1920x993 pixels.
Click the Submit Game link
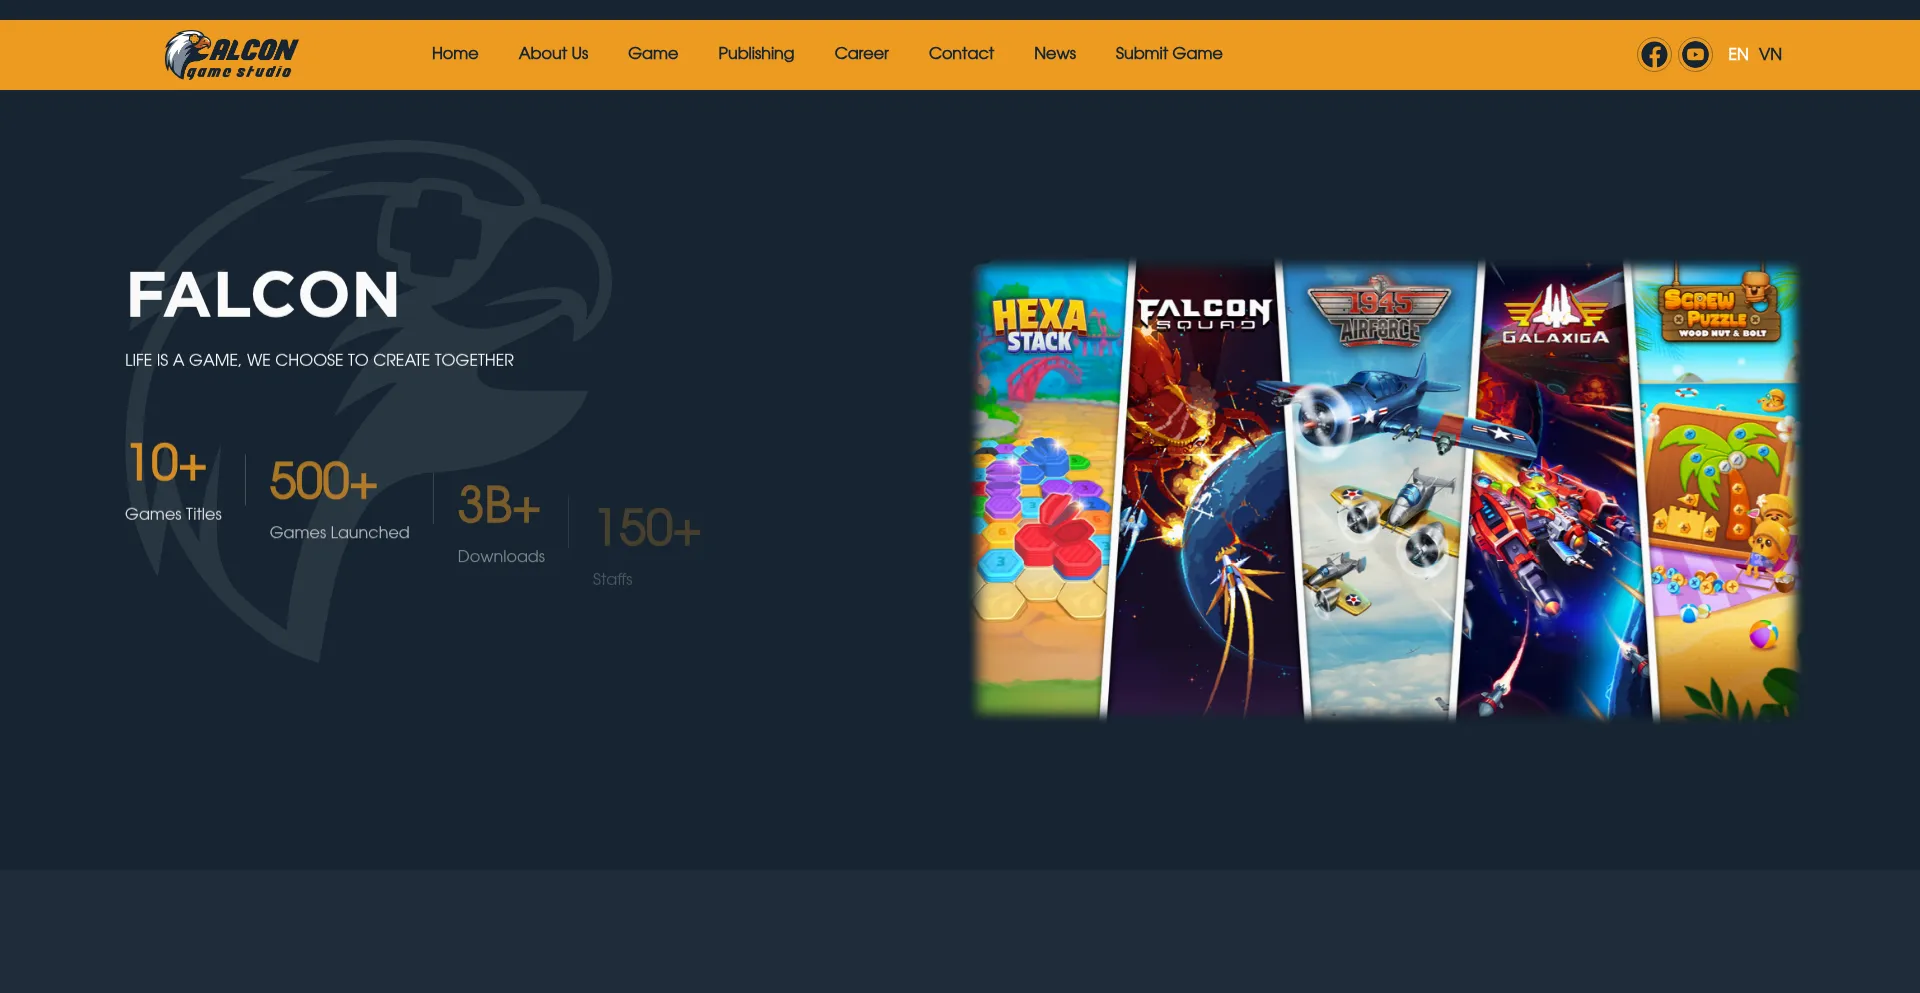tap(1168, 54)
